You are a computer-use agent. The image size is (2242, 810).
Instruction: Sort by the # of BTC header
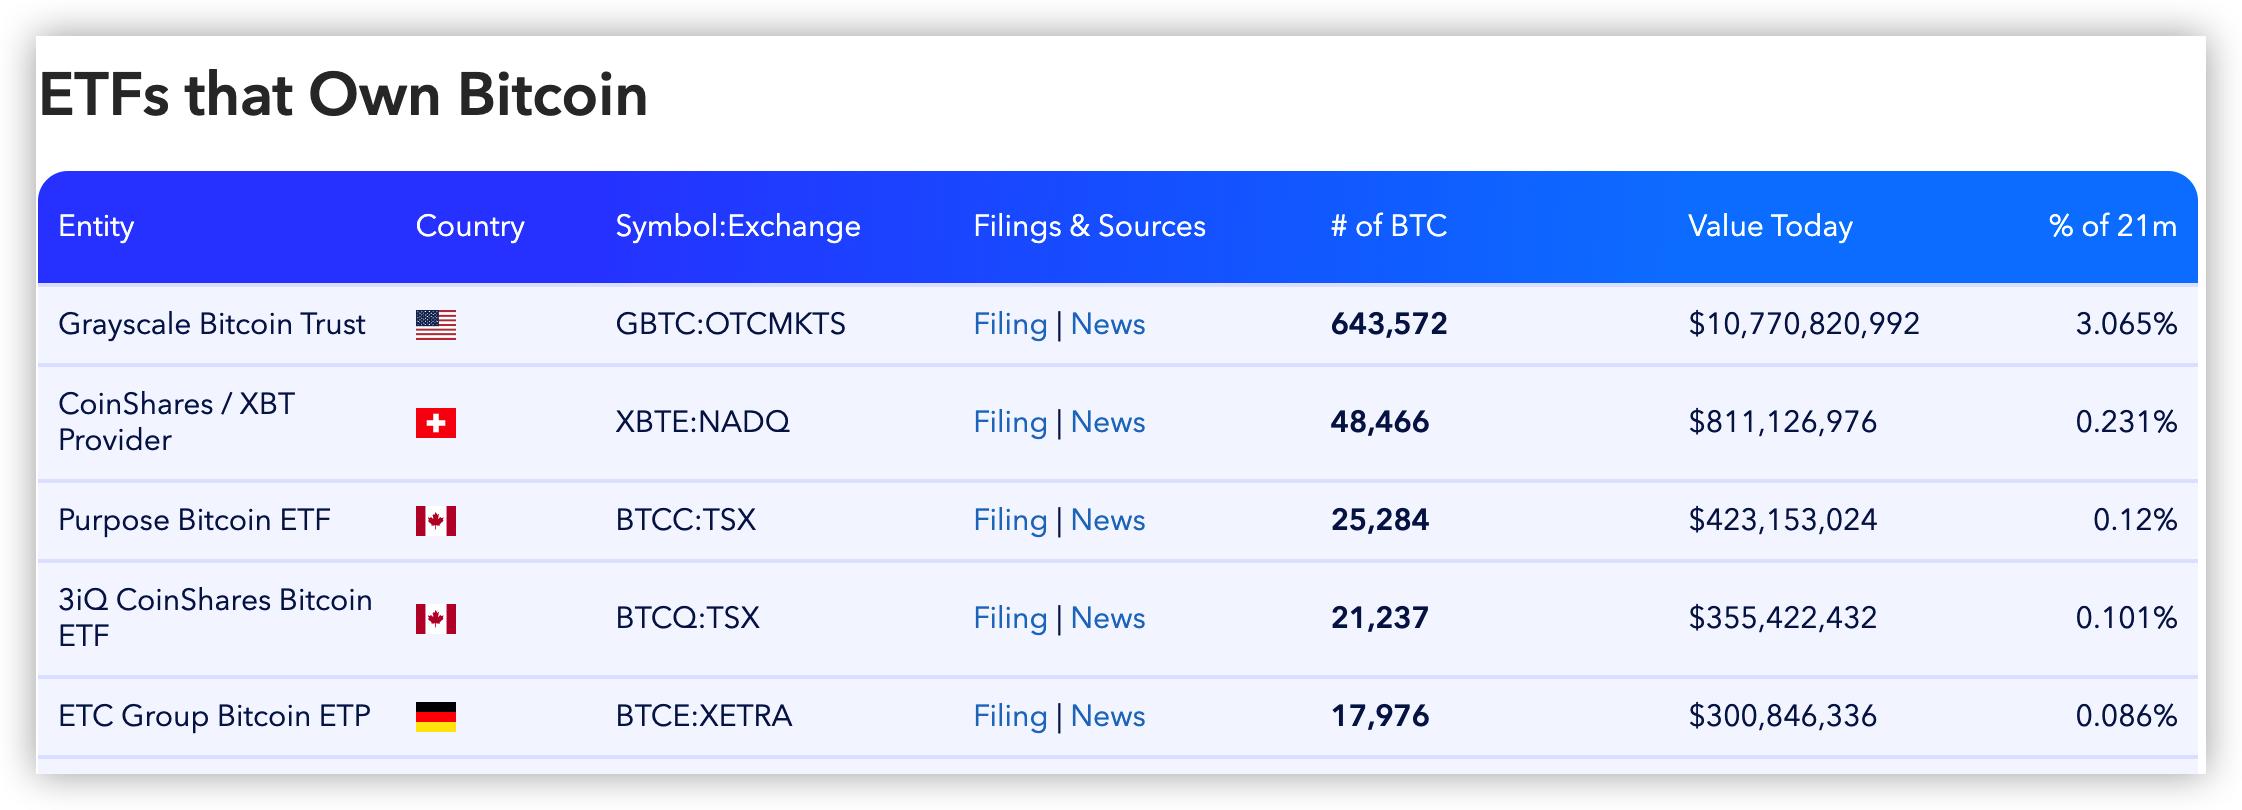coord(1388,226)
